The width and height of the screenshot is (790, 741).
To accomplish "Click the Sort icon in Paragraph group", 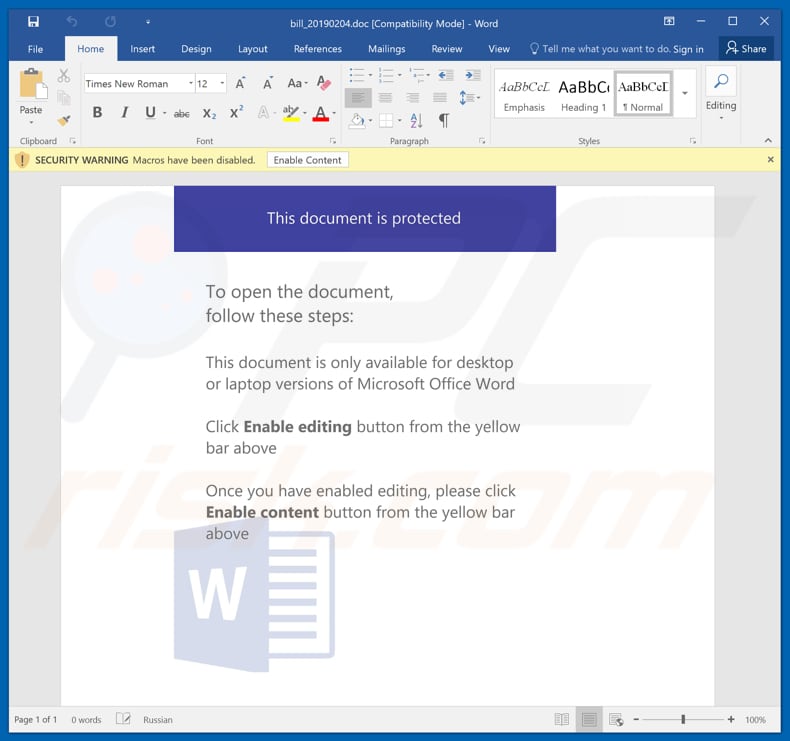I will tap(416, 120).
